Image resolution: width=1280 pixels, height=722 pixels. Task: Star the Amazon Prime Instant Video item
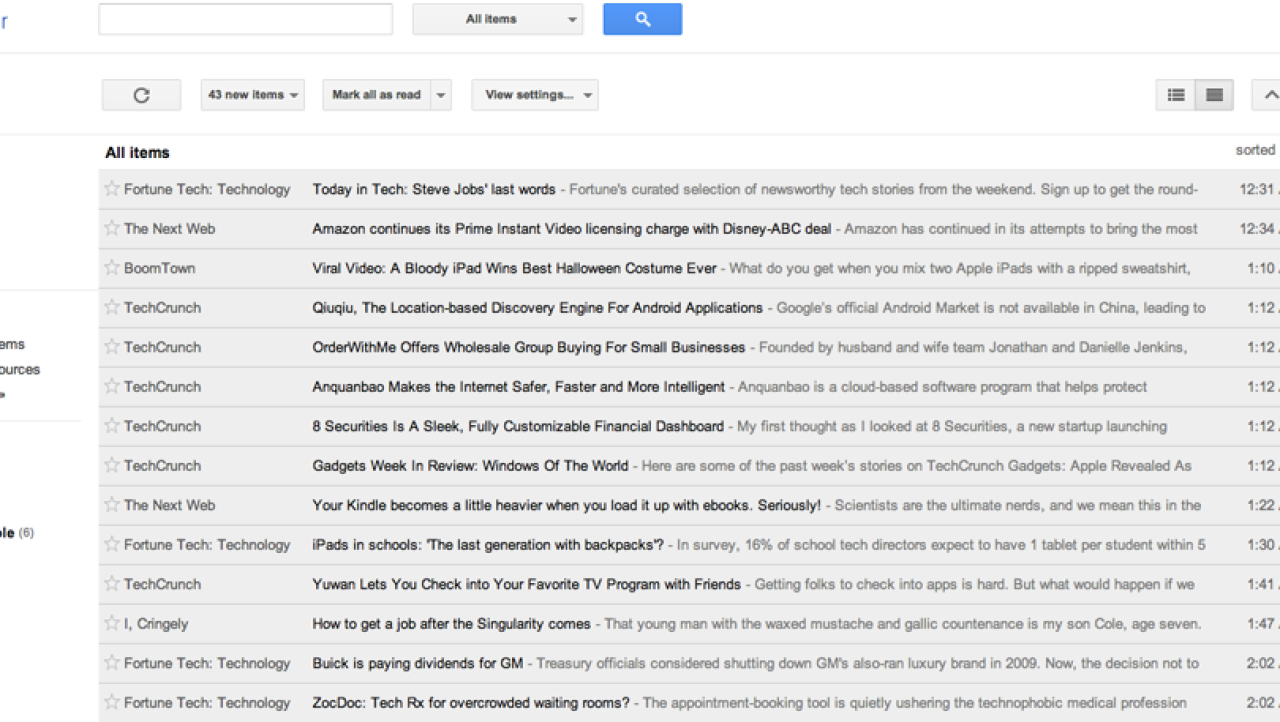click(x=112, y=228)
